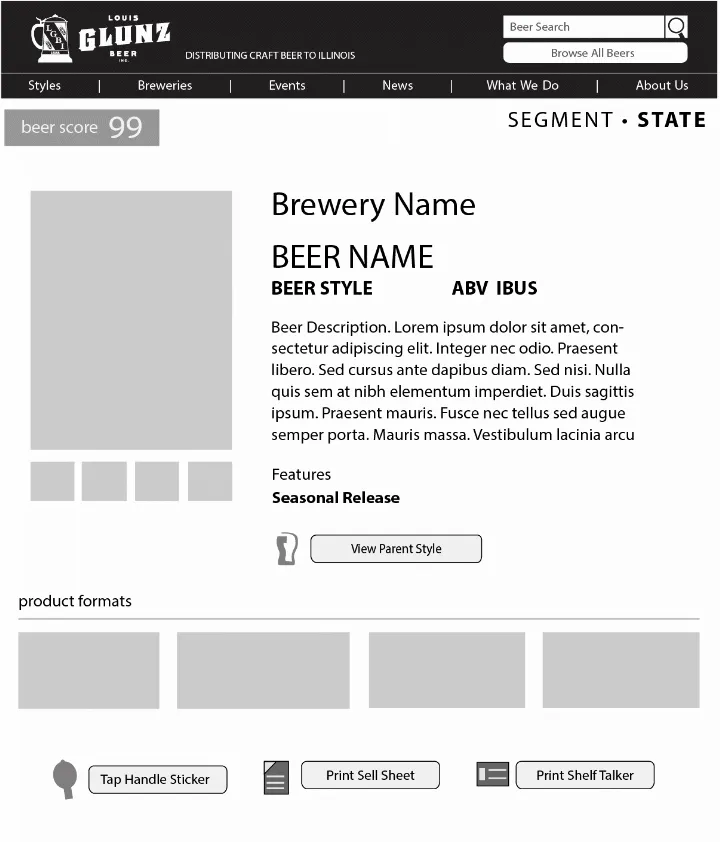Click the Tap Handle Sticker button

(157, 779)
